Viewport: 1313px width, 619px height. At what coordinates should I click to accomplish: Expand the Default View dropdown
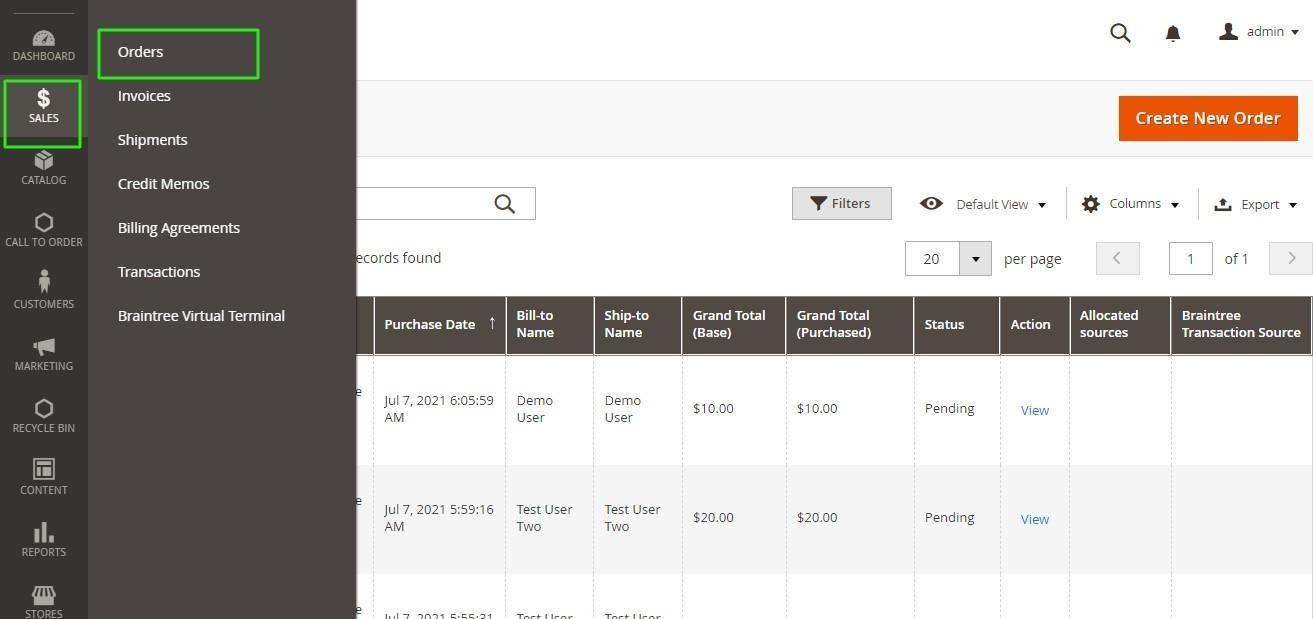983,204
